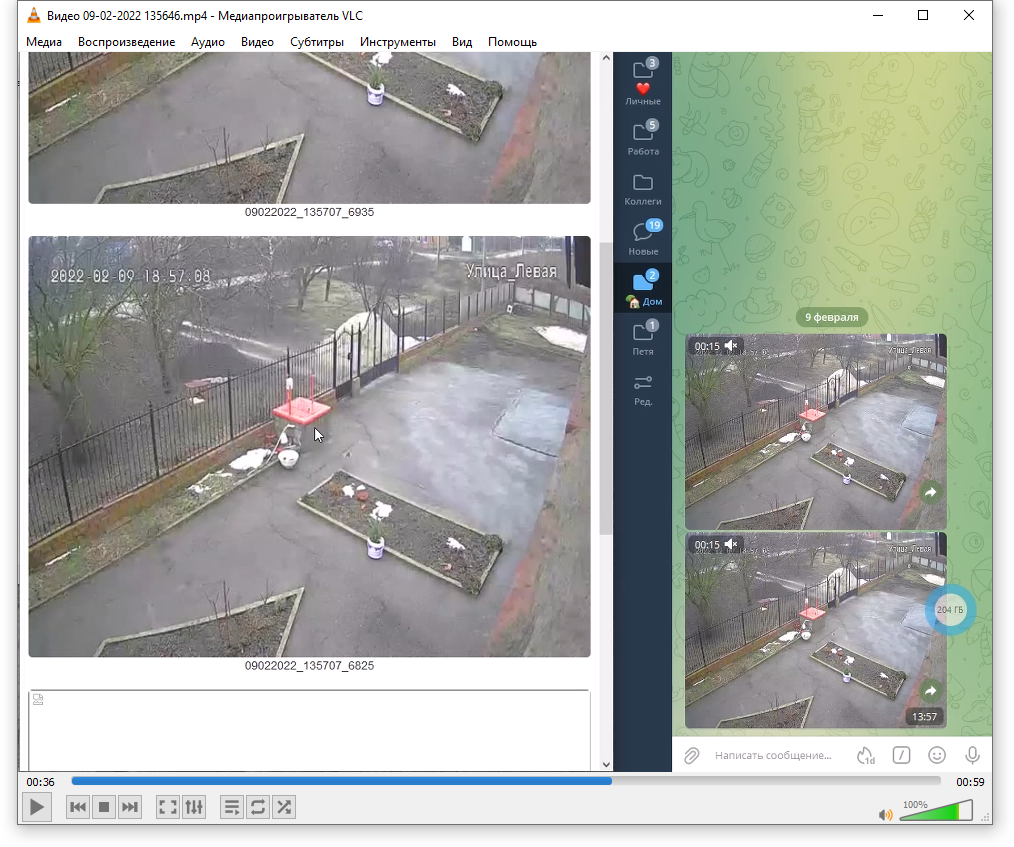Open the Аудио menu
The width and height of the screenshot is (1014, 847).
point(208,41)
